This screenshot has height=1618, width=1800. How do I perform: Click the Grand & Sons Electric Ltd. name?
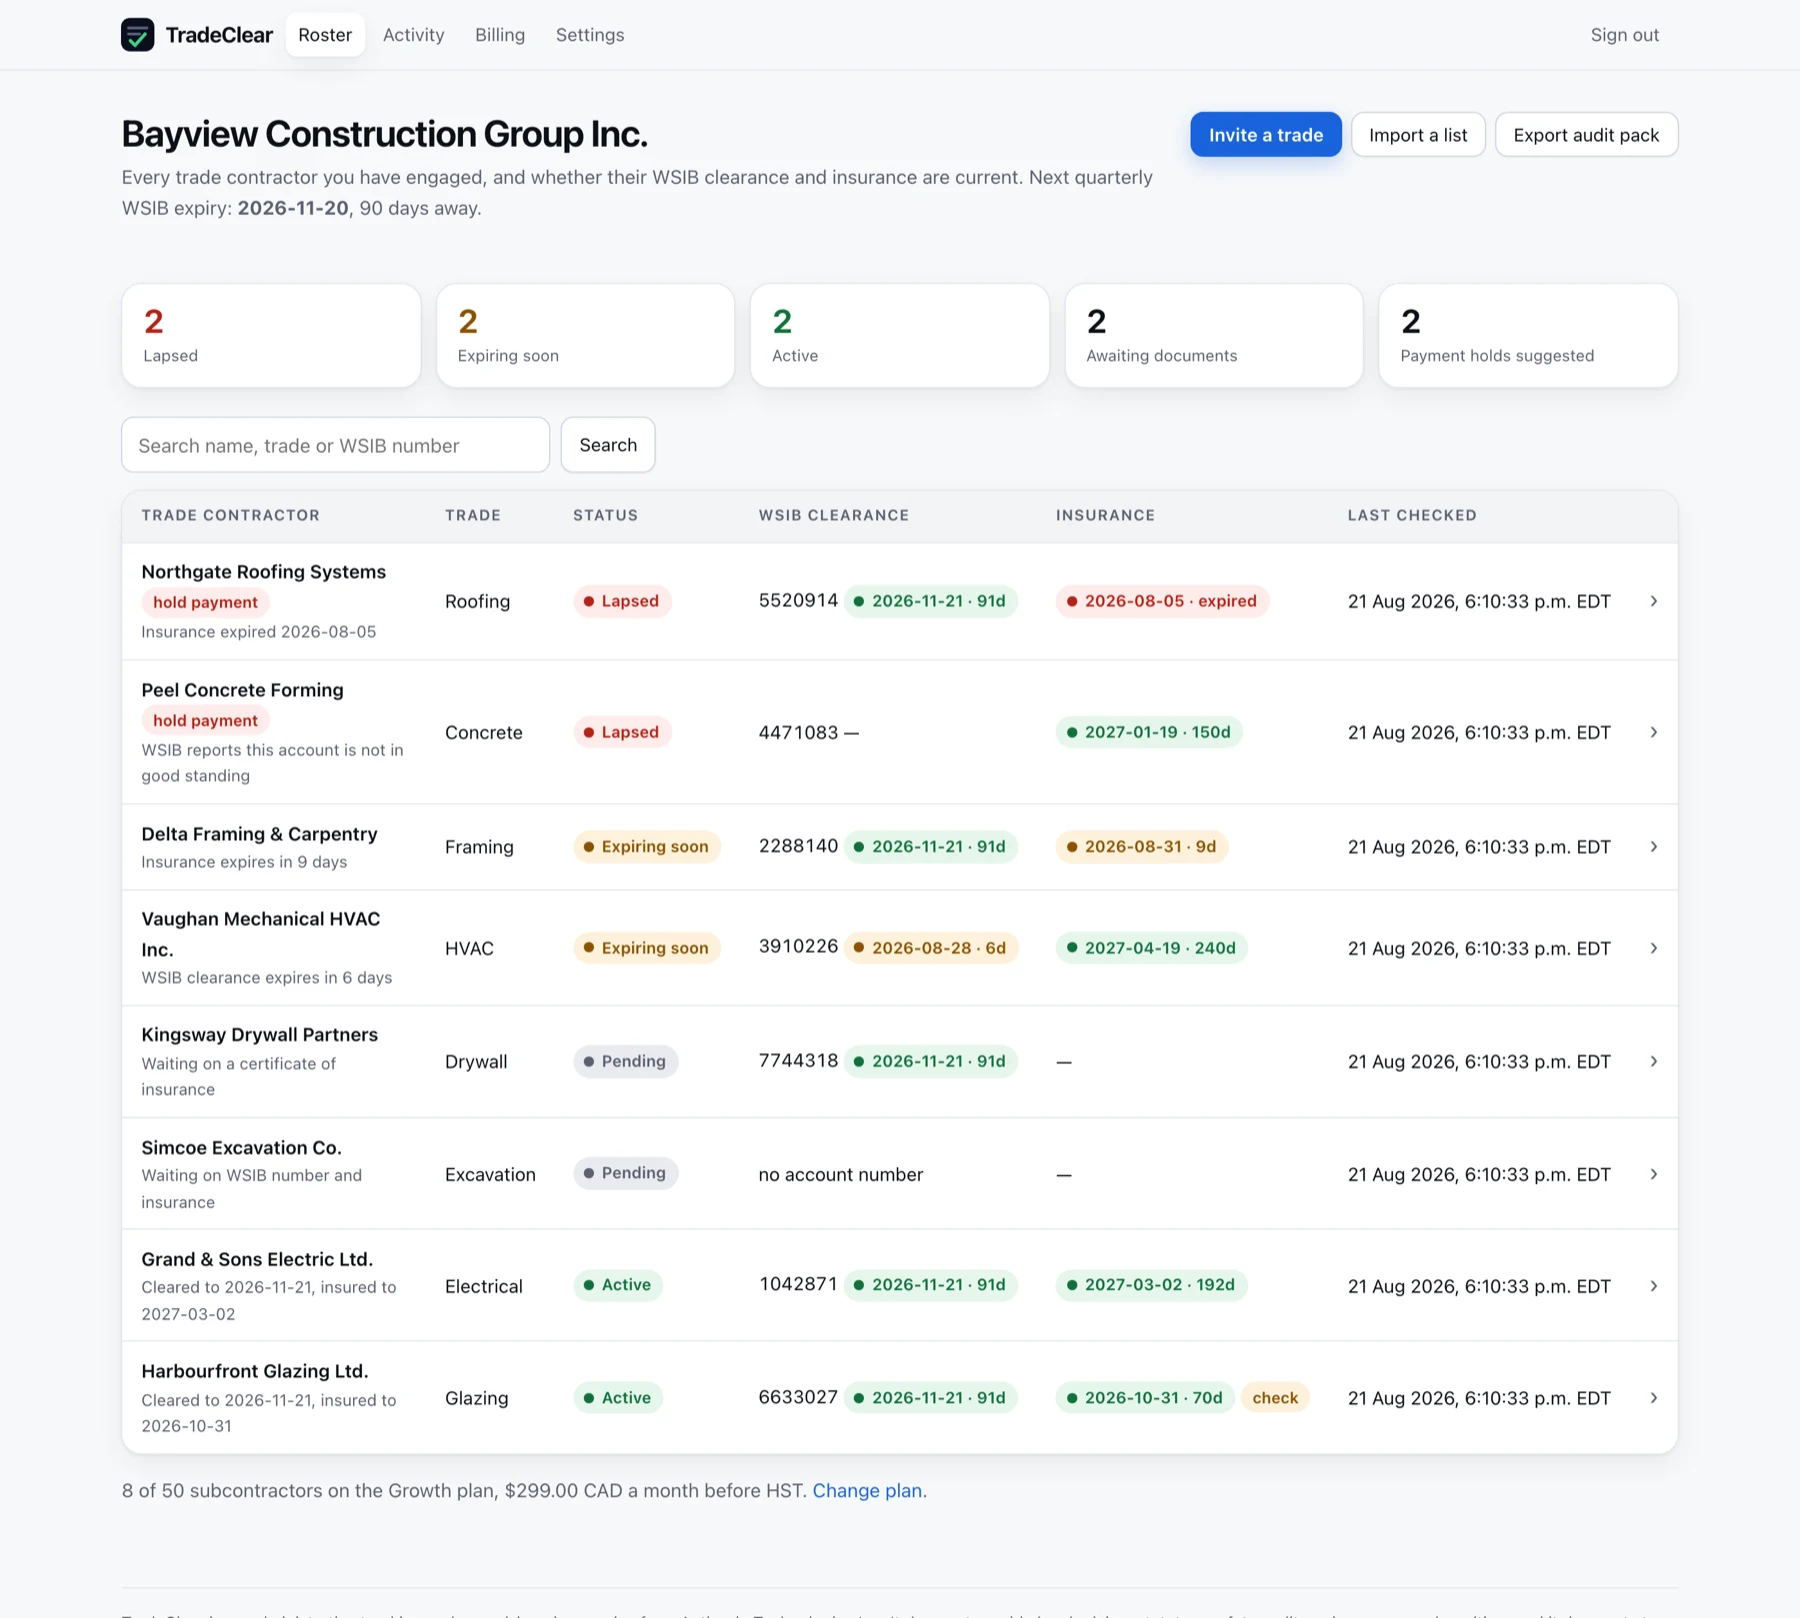coord(257,1259)
